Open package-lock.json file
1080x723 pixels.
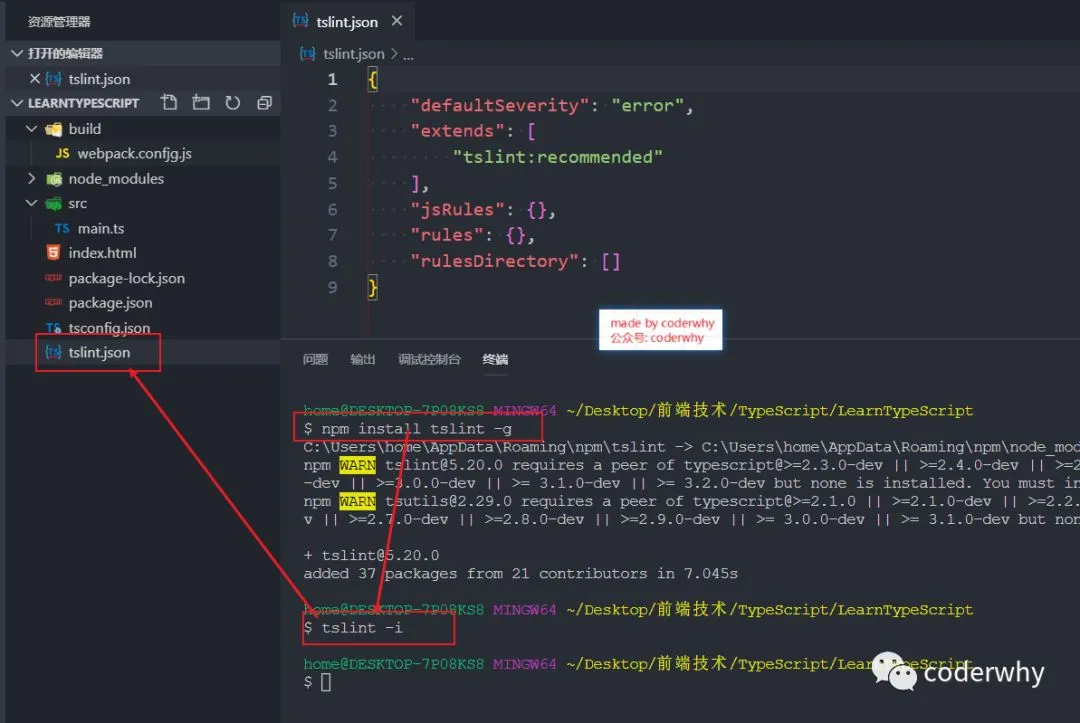(x=127, y=278)
